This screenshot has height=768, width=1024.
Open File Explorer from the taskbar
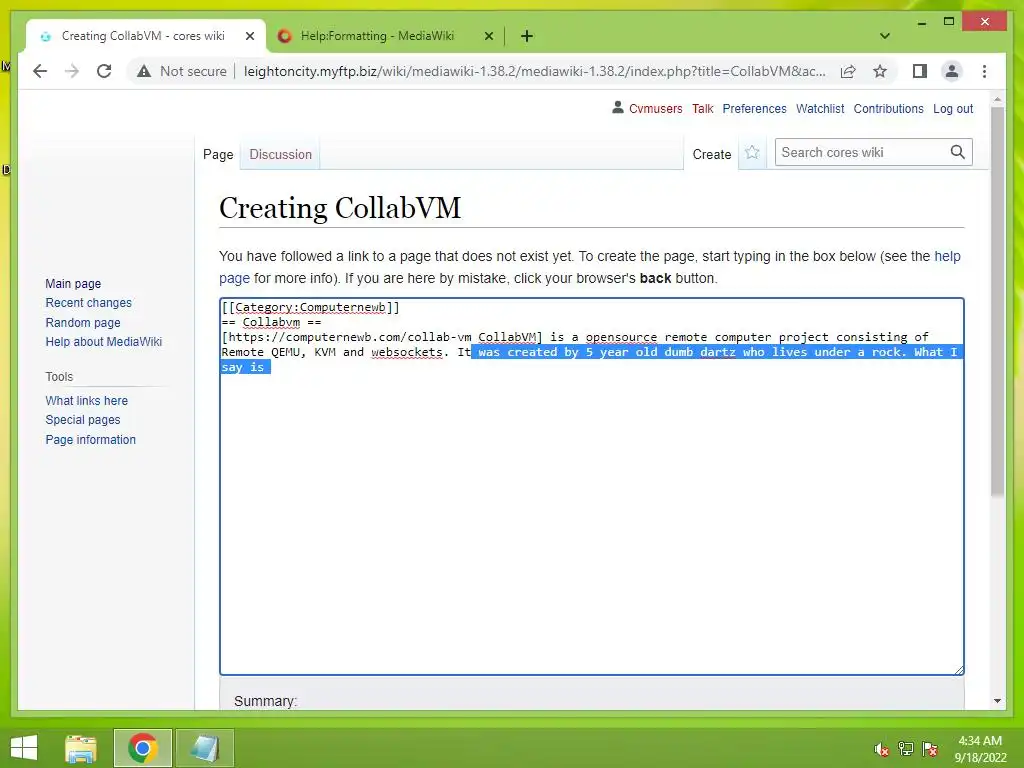pyautogui.click(x=81, y=748)
